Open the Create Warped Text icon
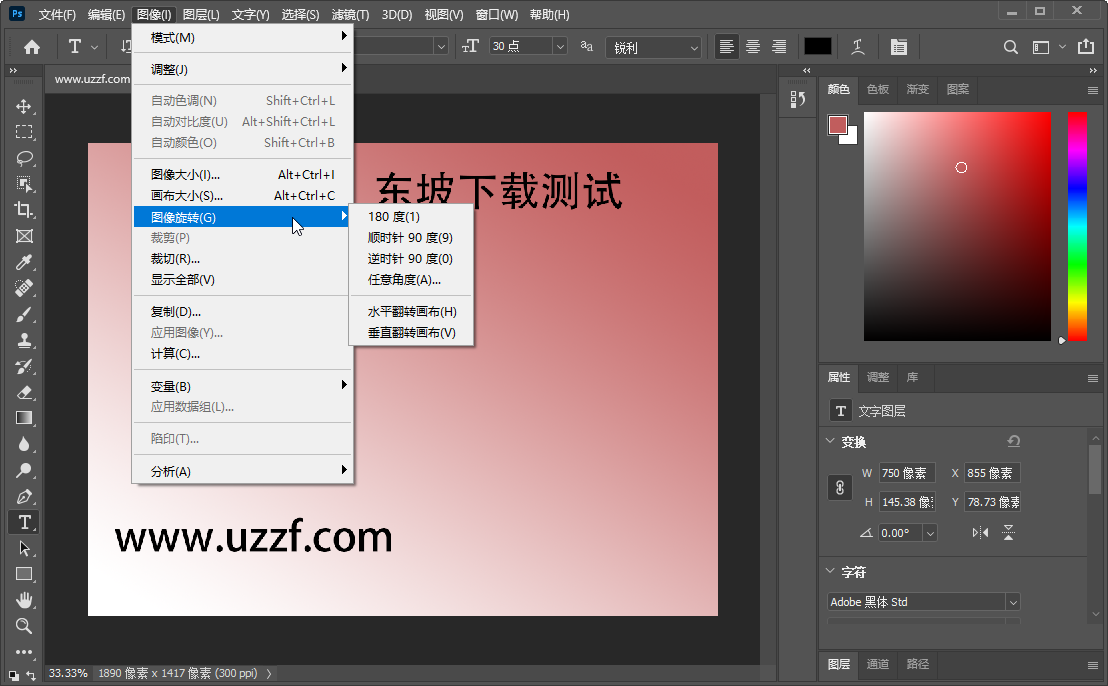 858,47
